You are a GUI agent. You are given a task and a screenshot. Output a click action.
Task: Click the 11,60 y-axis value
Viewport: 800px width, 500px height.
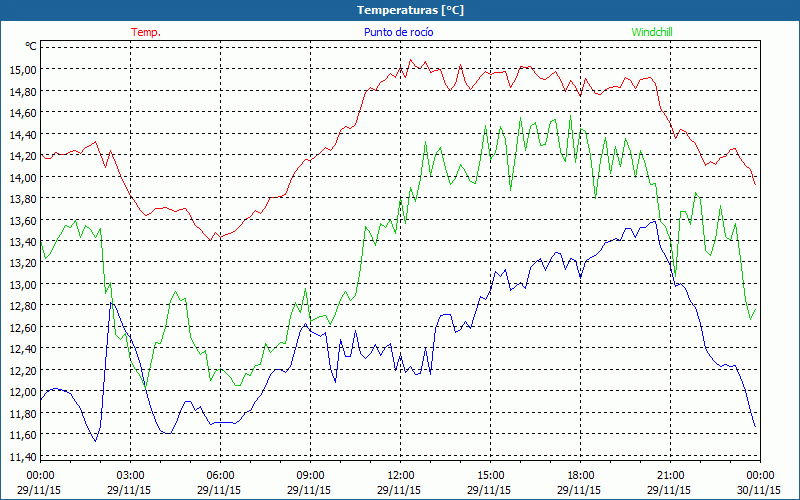click(23, 435)
